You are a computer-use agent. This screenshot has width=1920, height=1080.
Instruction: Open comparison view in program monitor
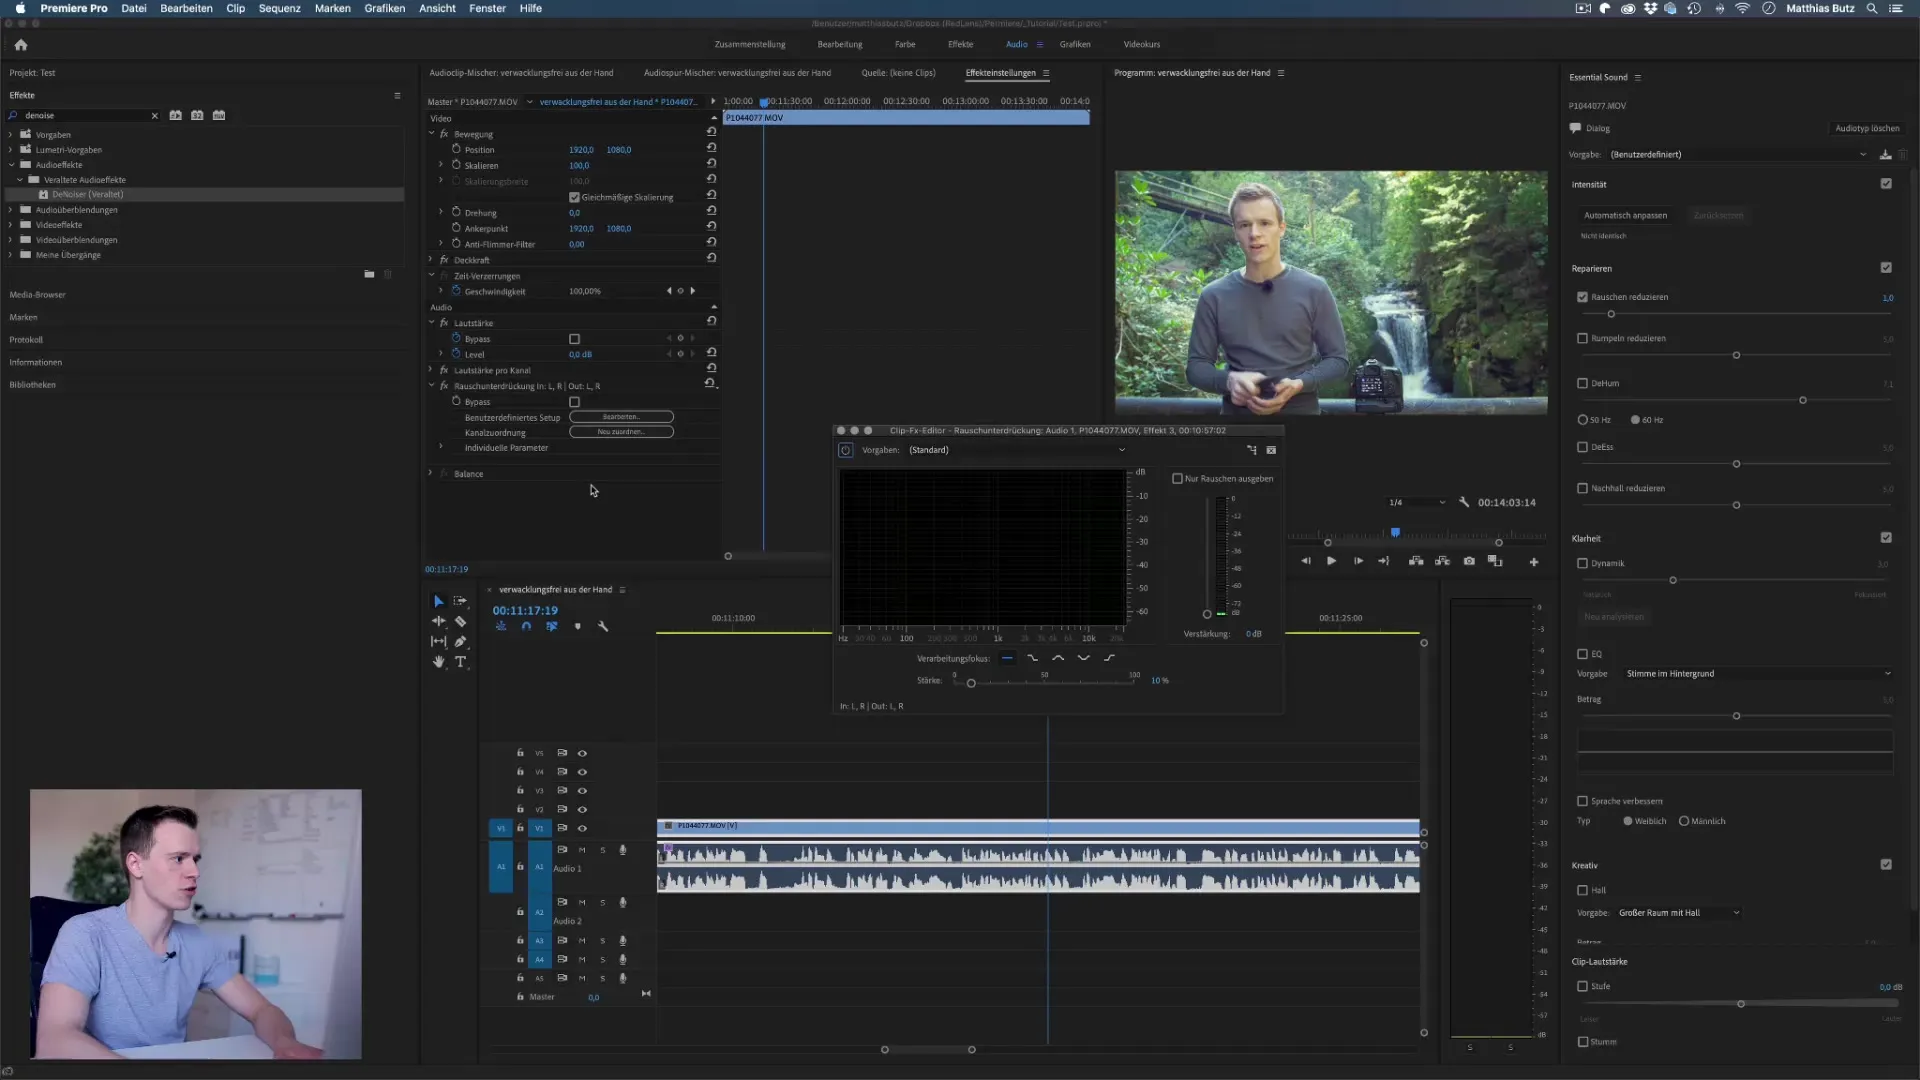(x=1495, y=561)
